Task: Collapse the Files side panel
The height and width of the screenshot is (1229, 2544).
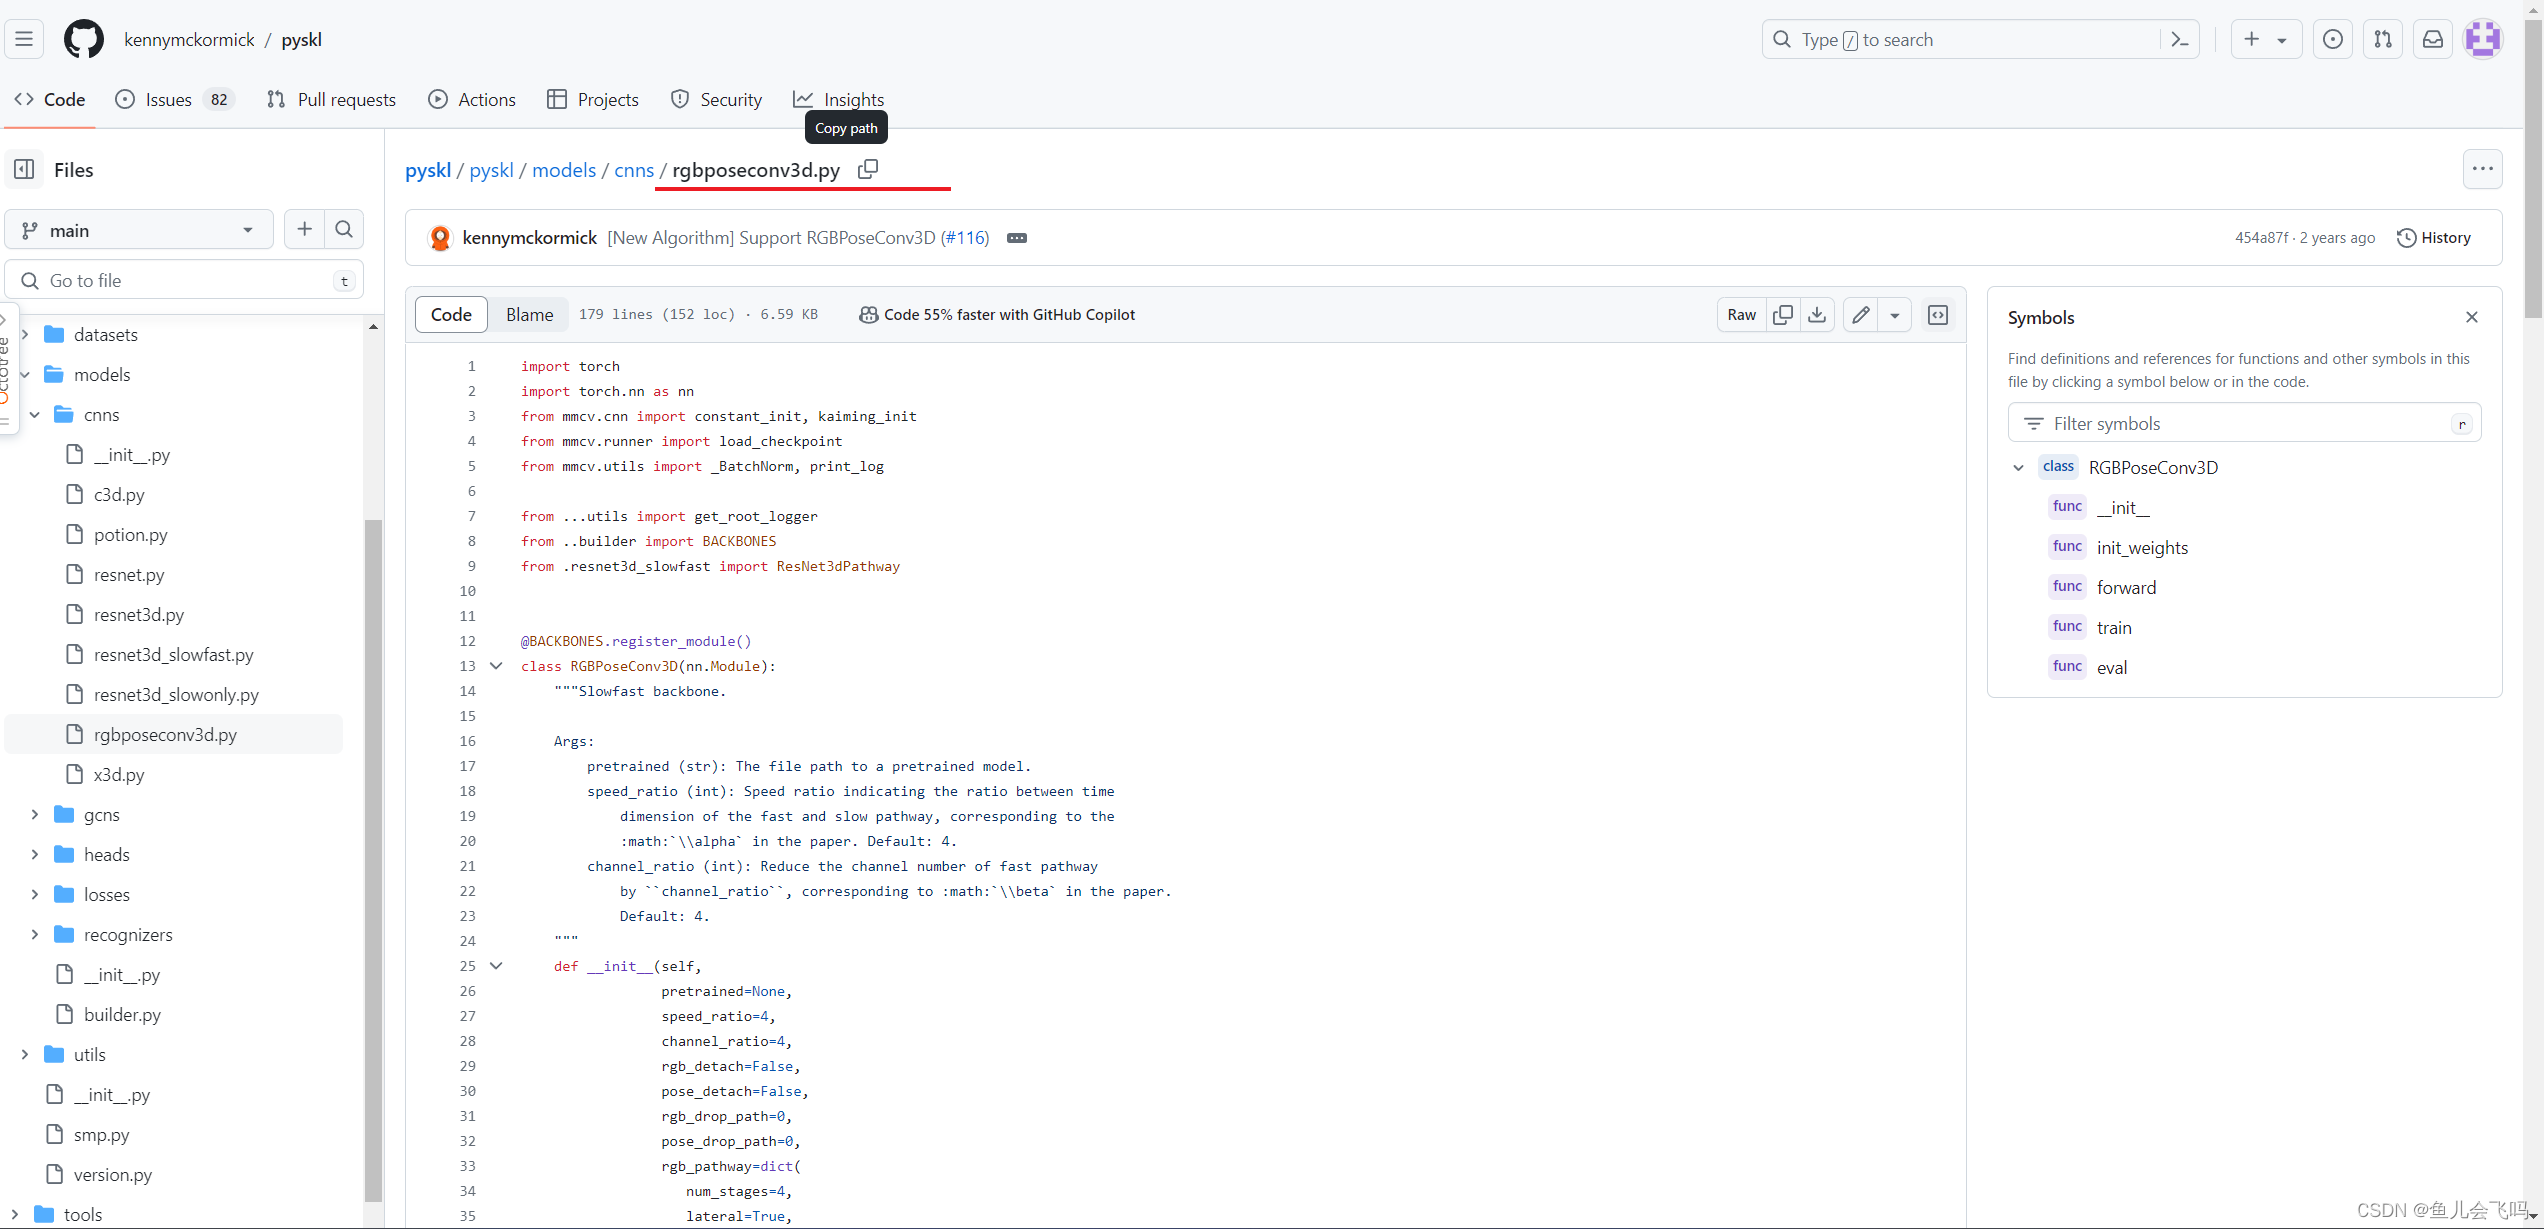Action: [x=24, y=169]
